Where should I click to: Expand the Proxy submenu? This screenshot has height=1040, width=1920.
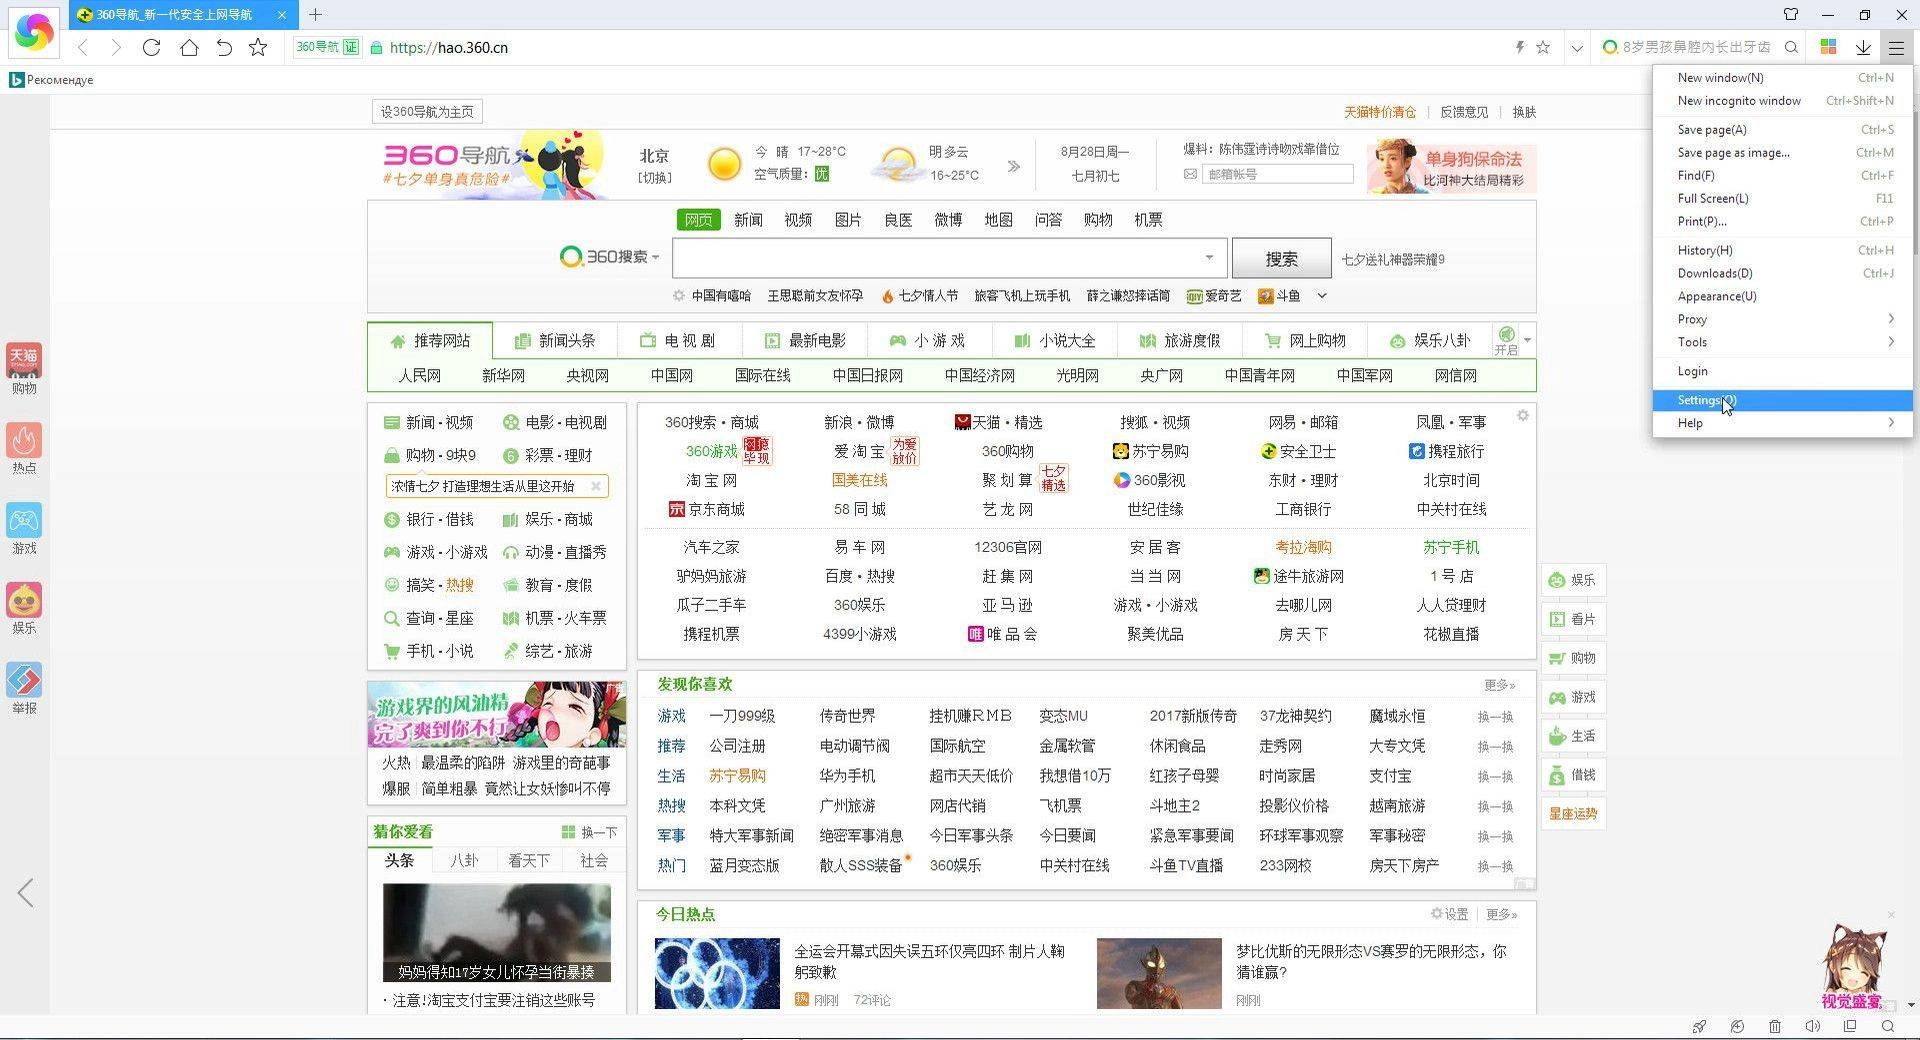click(1783, 319)
